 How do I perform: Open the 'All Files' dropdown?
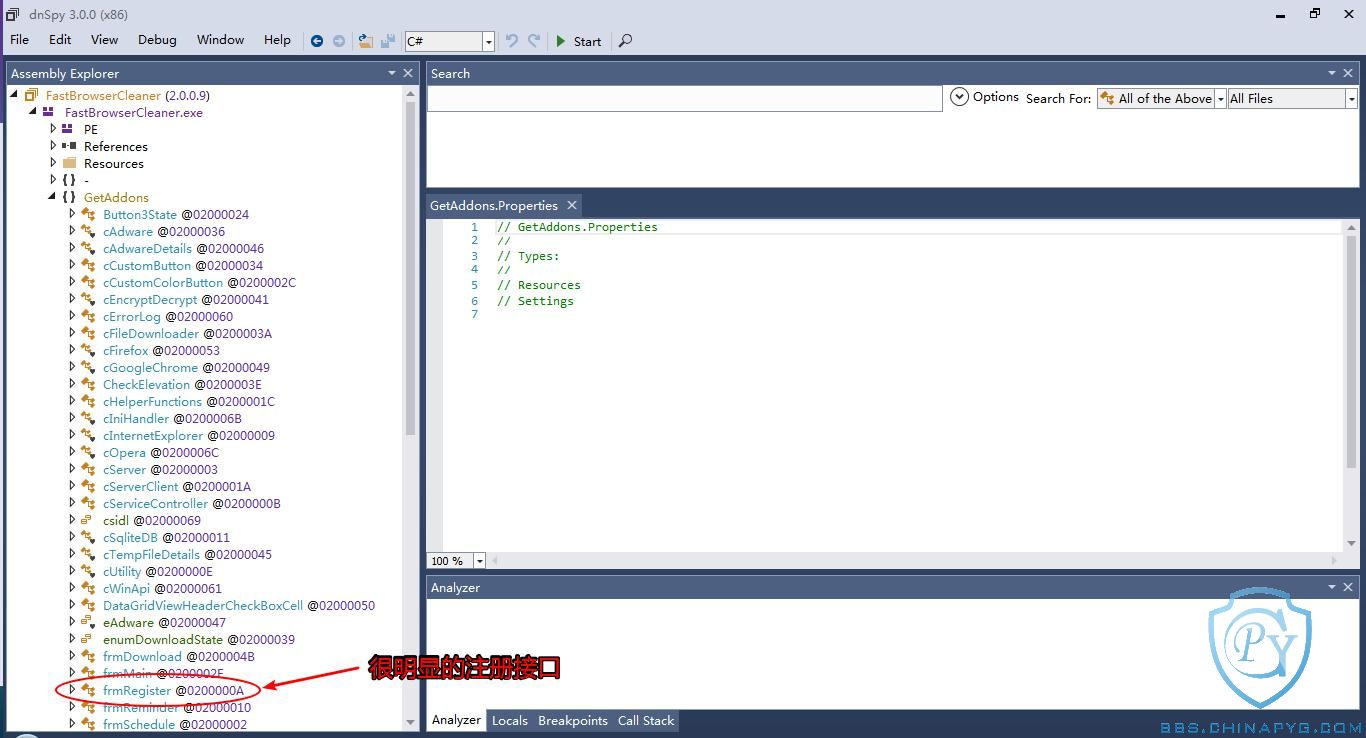(1292, 98)
